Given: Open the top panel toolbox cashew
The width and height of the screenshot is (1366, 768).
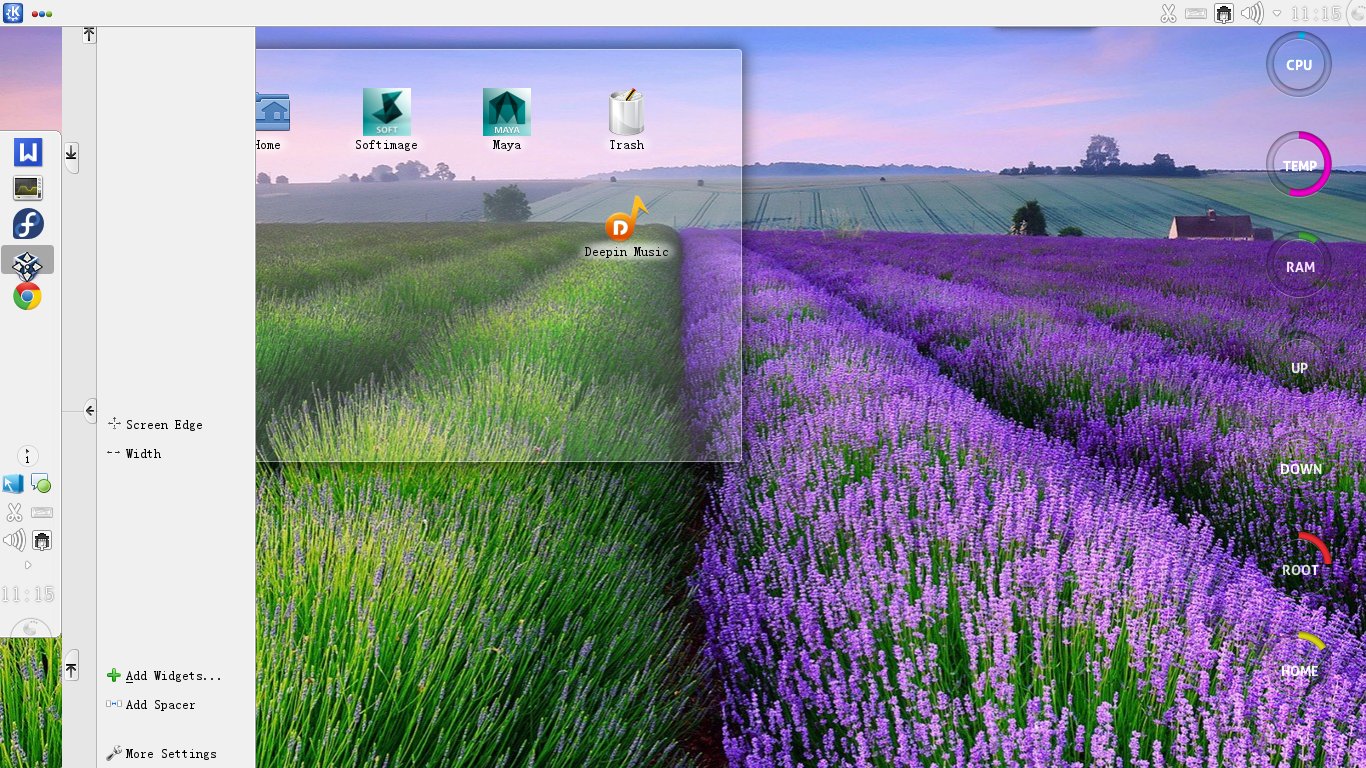Looking at the screenshot, I should click(x=1357, y=14).
